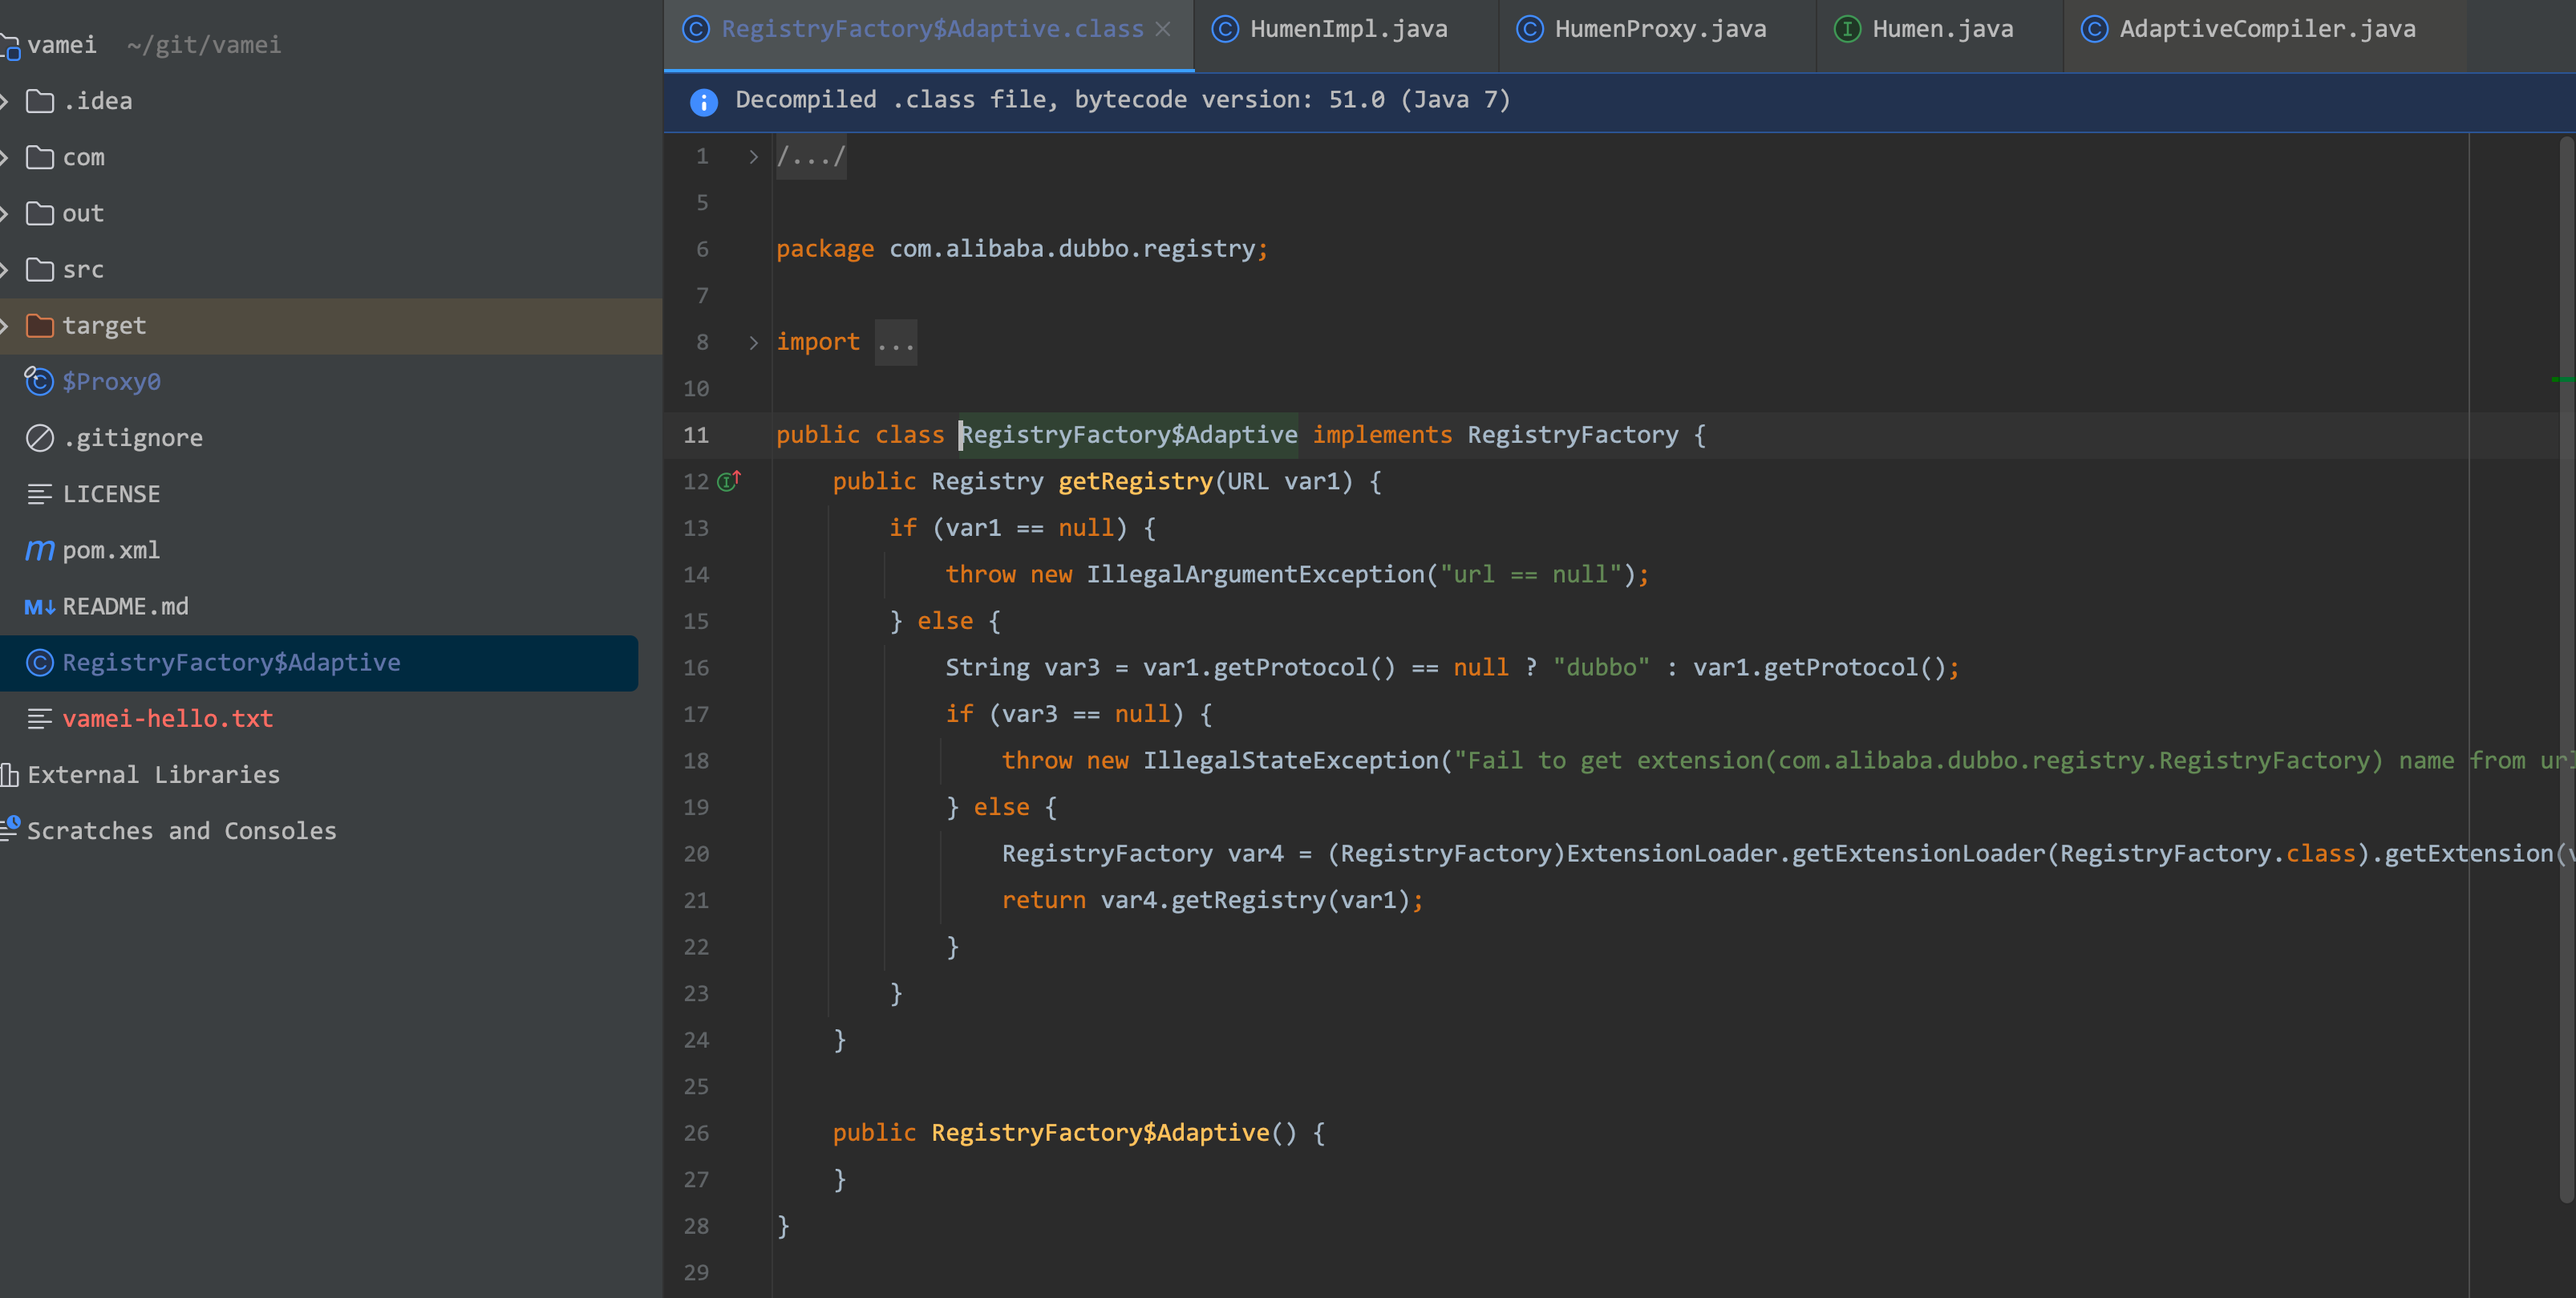Click the orange target folder icon
The width and height of the screenshot is (2576, 1298).
click(40, 325)
